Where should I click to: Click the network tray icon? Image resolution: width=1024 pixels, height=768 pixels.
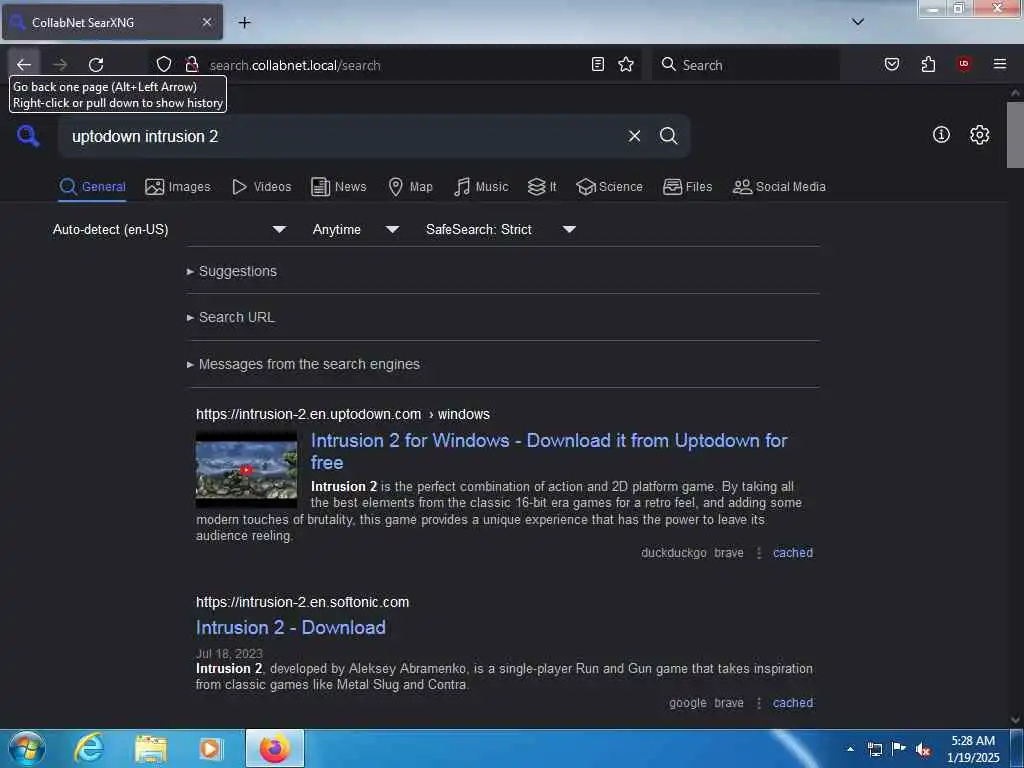pyautogui.click(x=874, y=749)
